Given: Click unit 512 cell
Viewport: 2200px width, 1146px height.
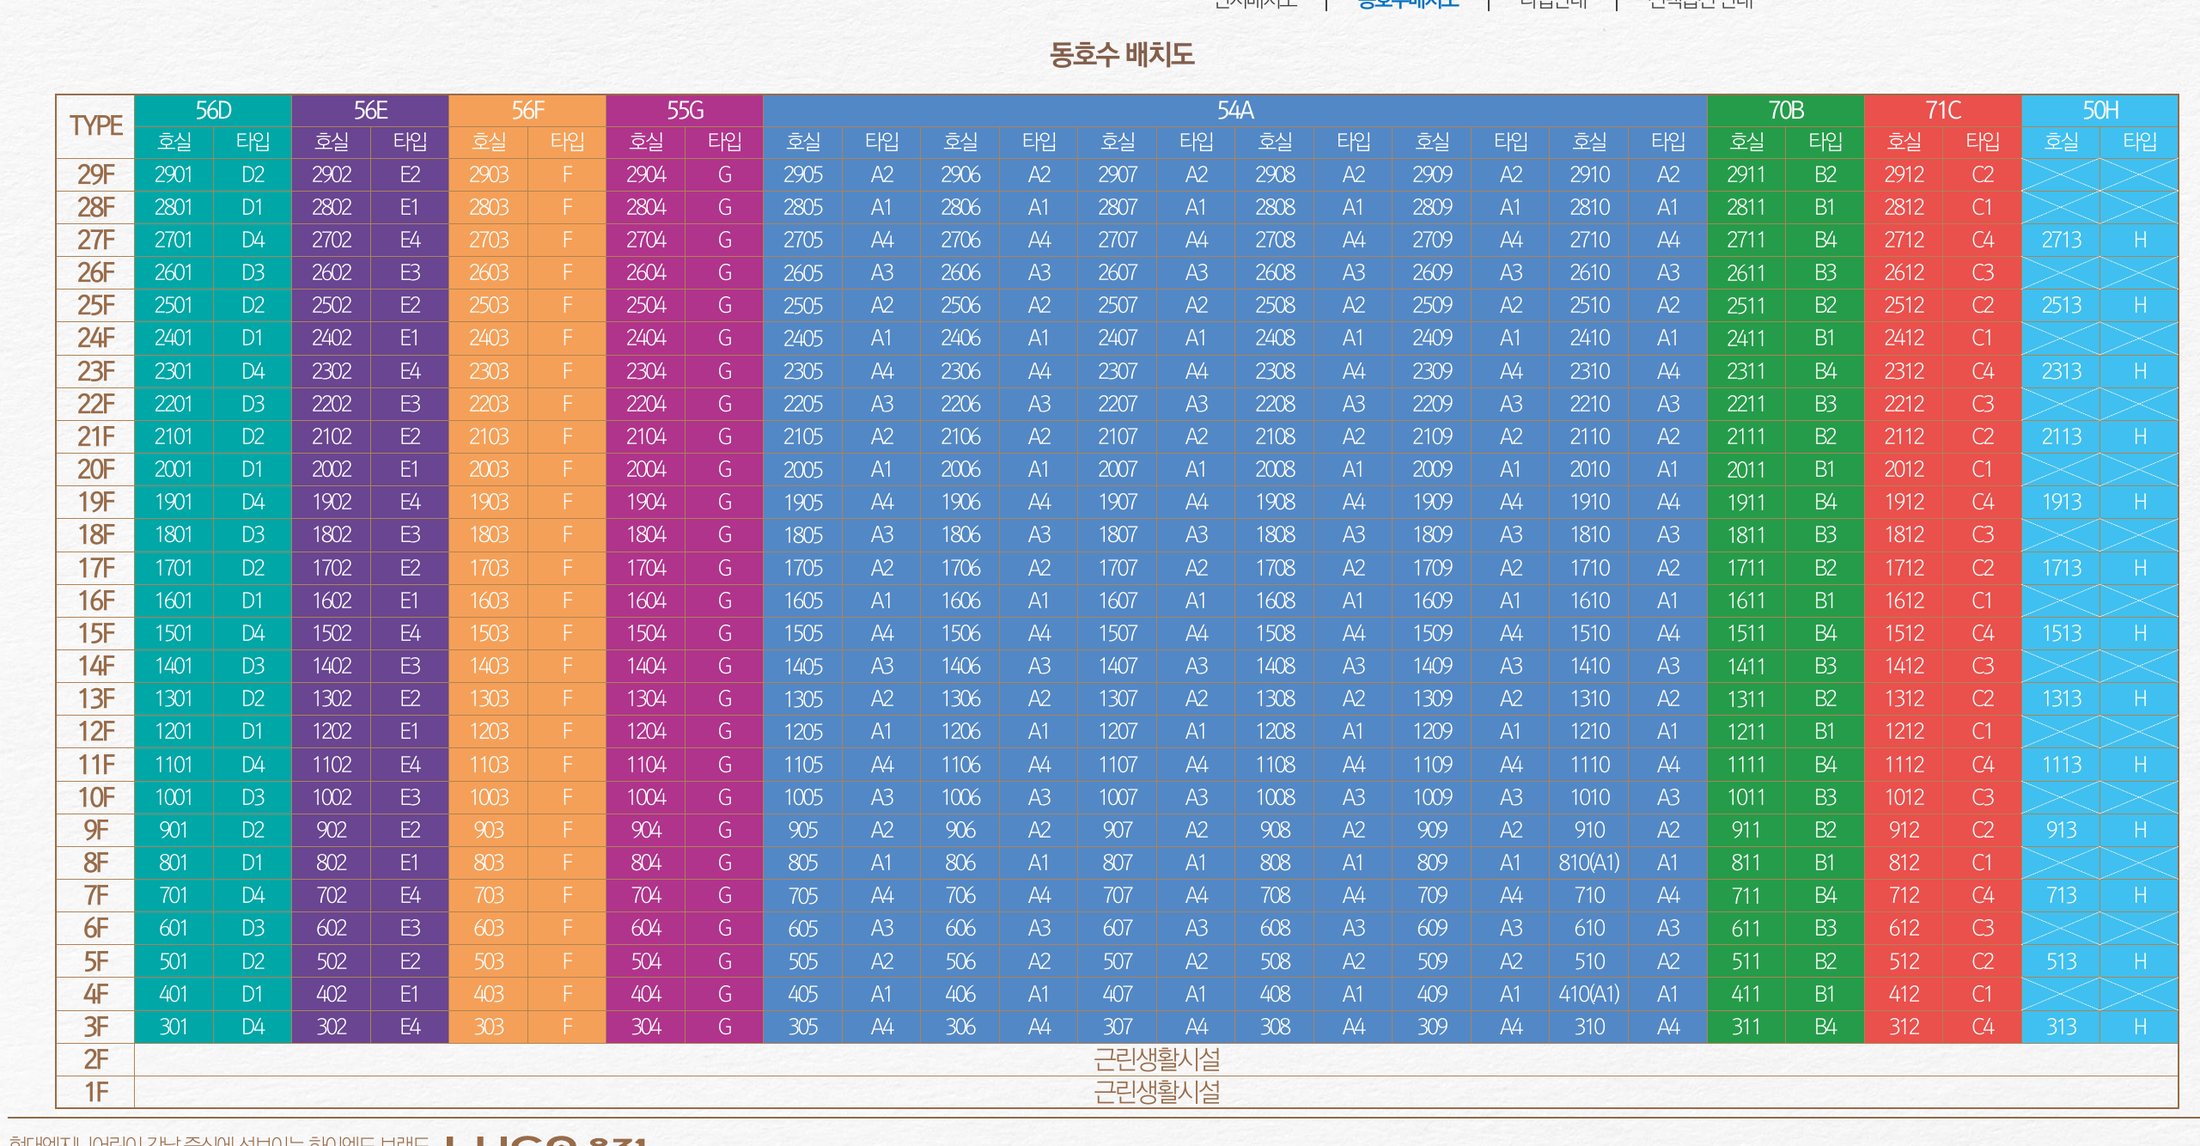Looking at the screenshot, I should pos(1904,961).
